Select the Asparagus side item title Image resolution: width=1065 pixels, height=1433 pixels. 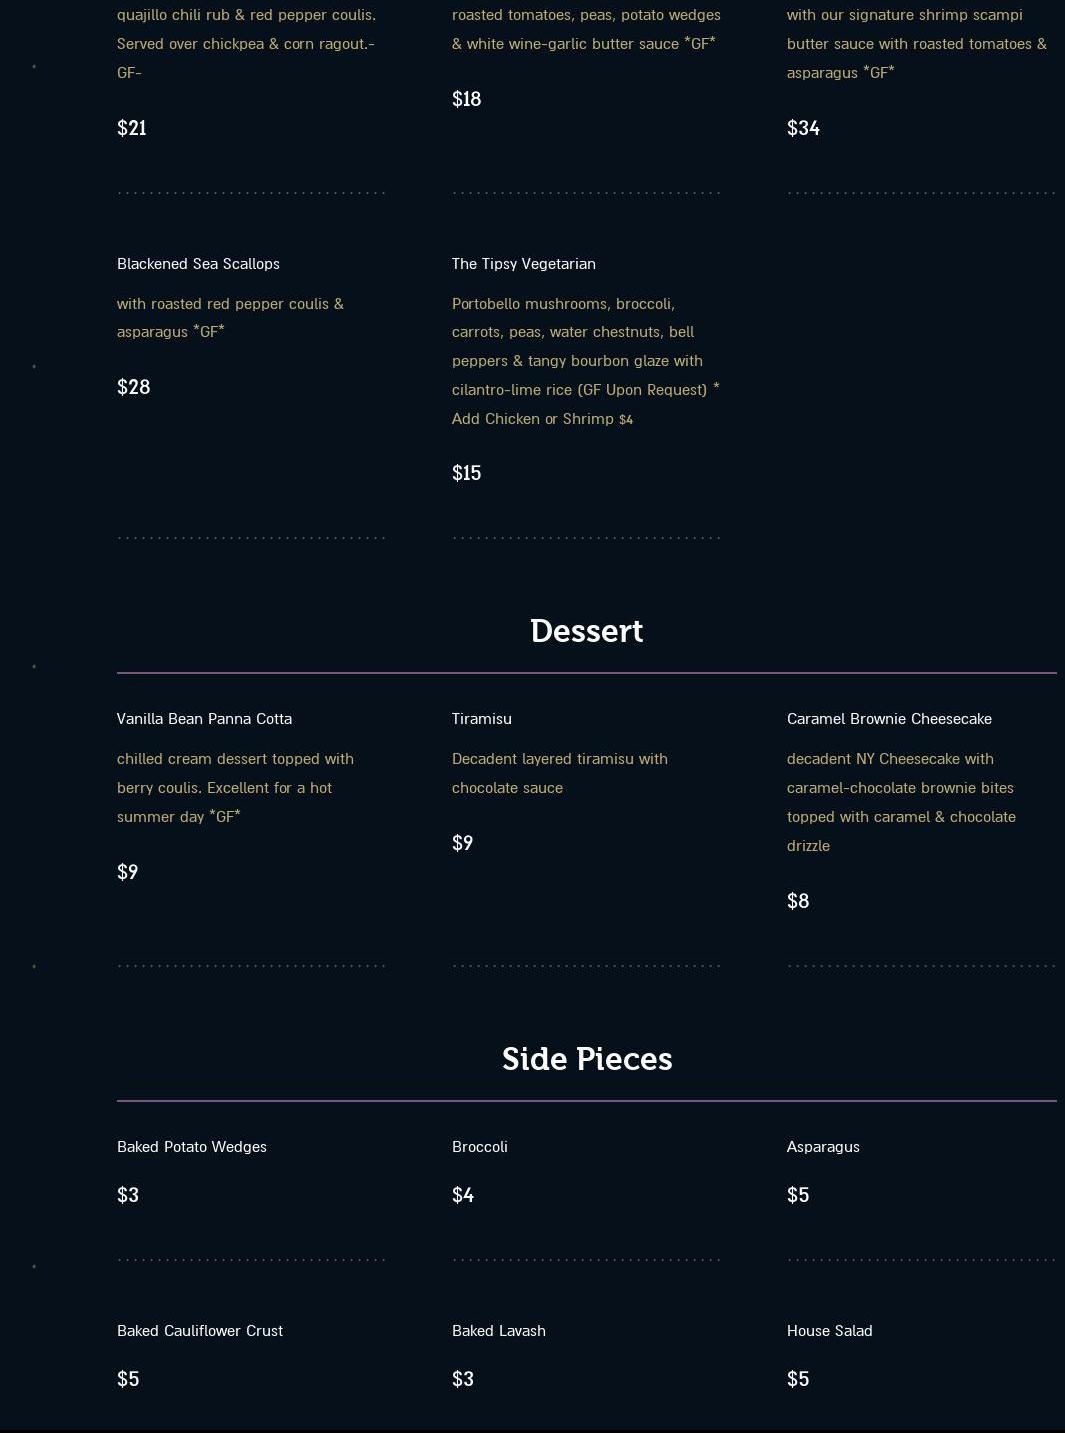[823, 1147]
